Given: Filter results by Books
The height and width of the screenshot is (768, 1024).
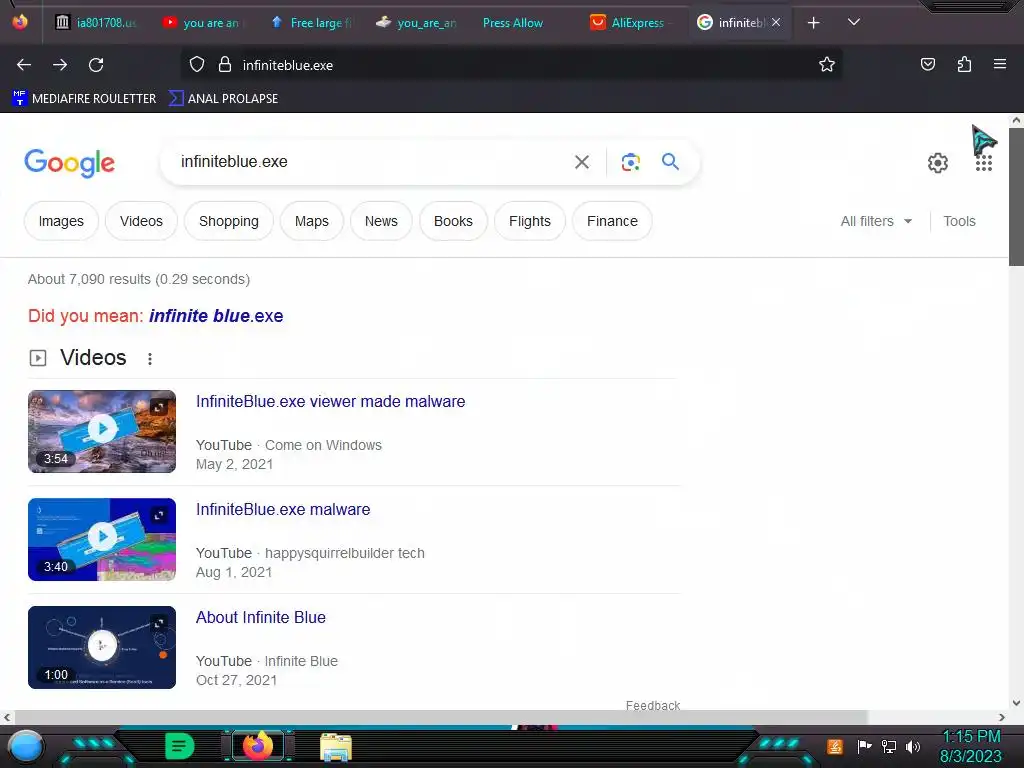Looking at the screenshot, I should (453, 221).
